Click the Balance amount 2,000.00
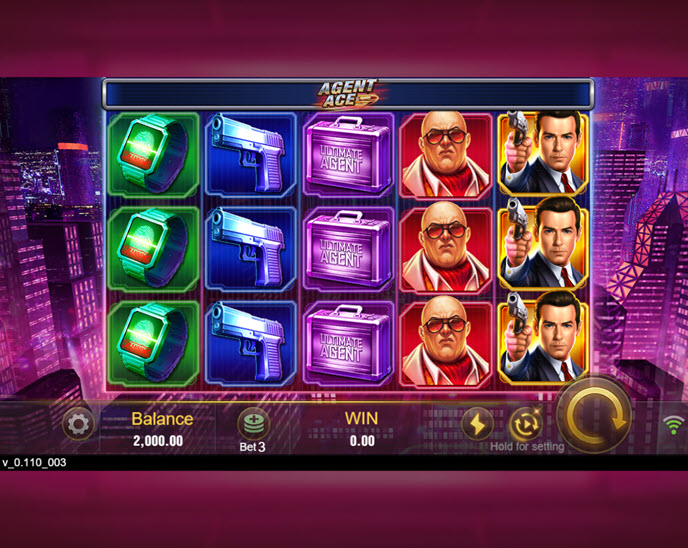The height and width of the screenshot is (548, 688). click(x=158, y=441)
